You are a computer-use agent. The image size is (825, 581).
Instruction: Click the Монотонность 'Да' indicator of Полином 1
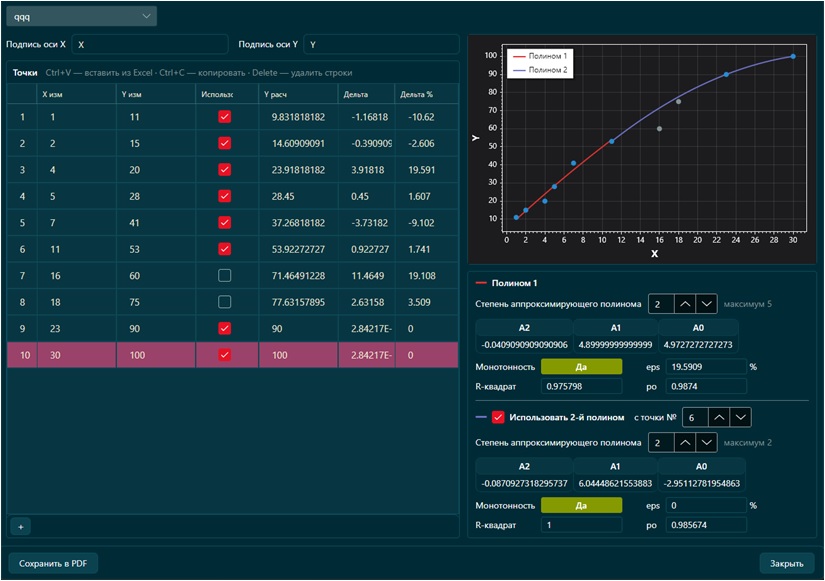click(581, 367)
